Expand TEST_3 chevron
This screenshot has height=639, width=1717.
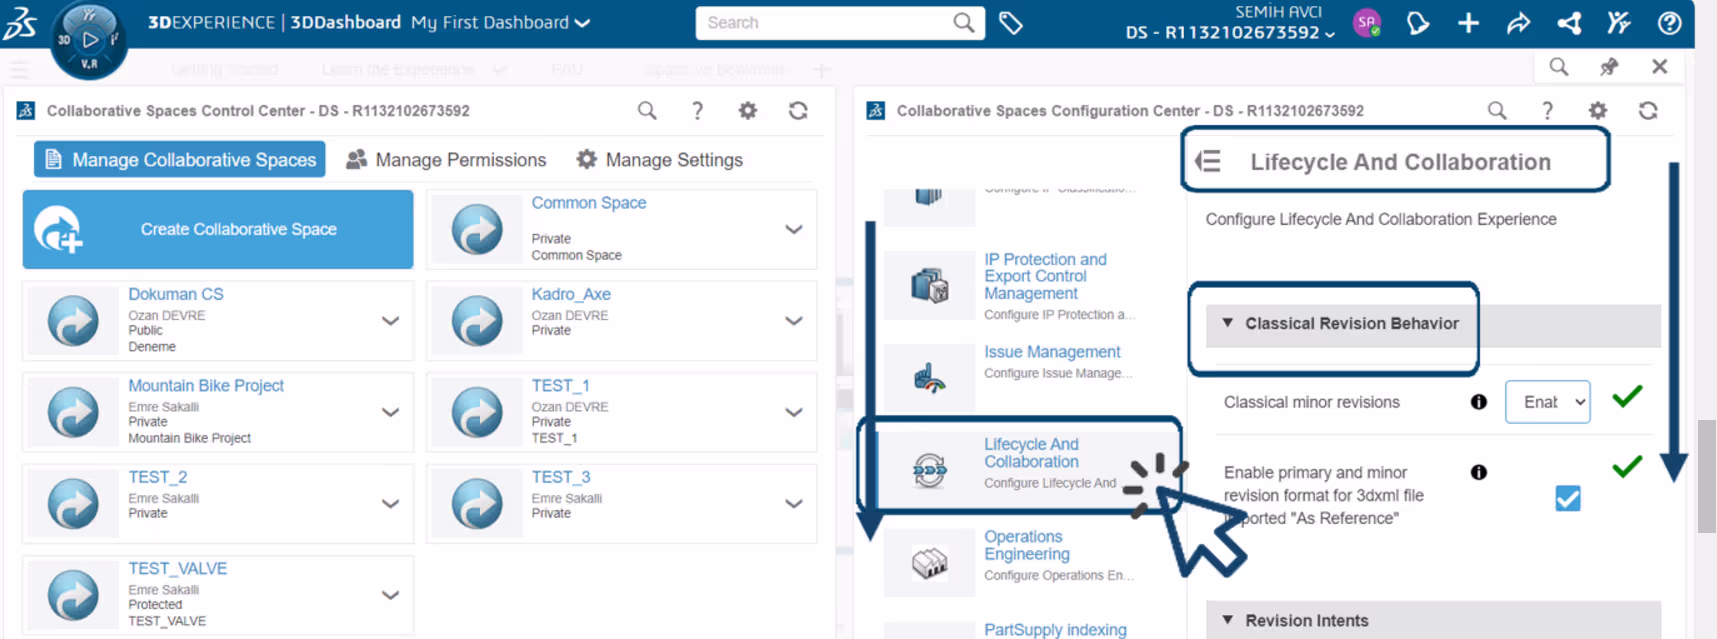click(x=794, y=504)
